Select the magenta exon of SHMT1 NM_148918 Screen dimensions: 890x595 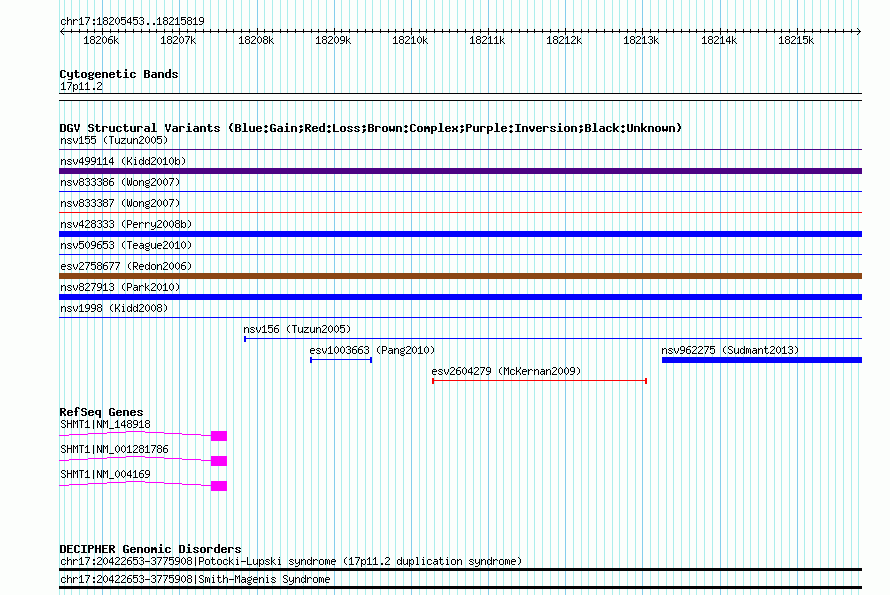point(219,436)
